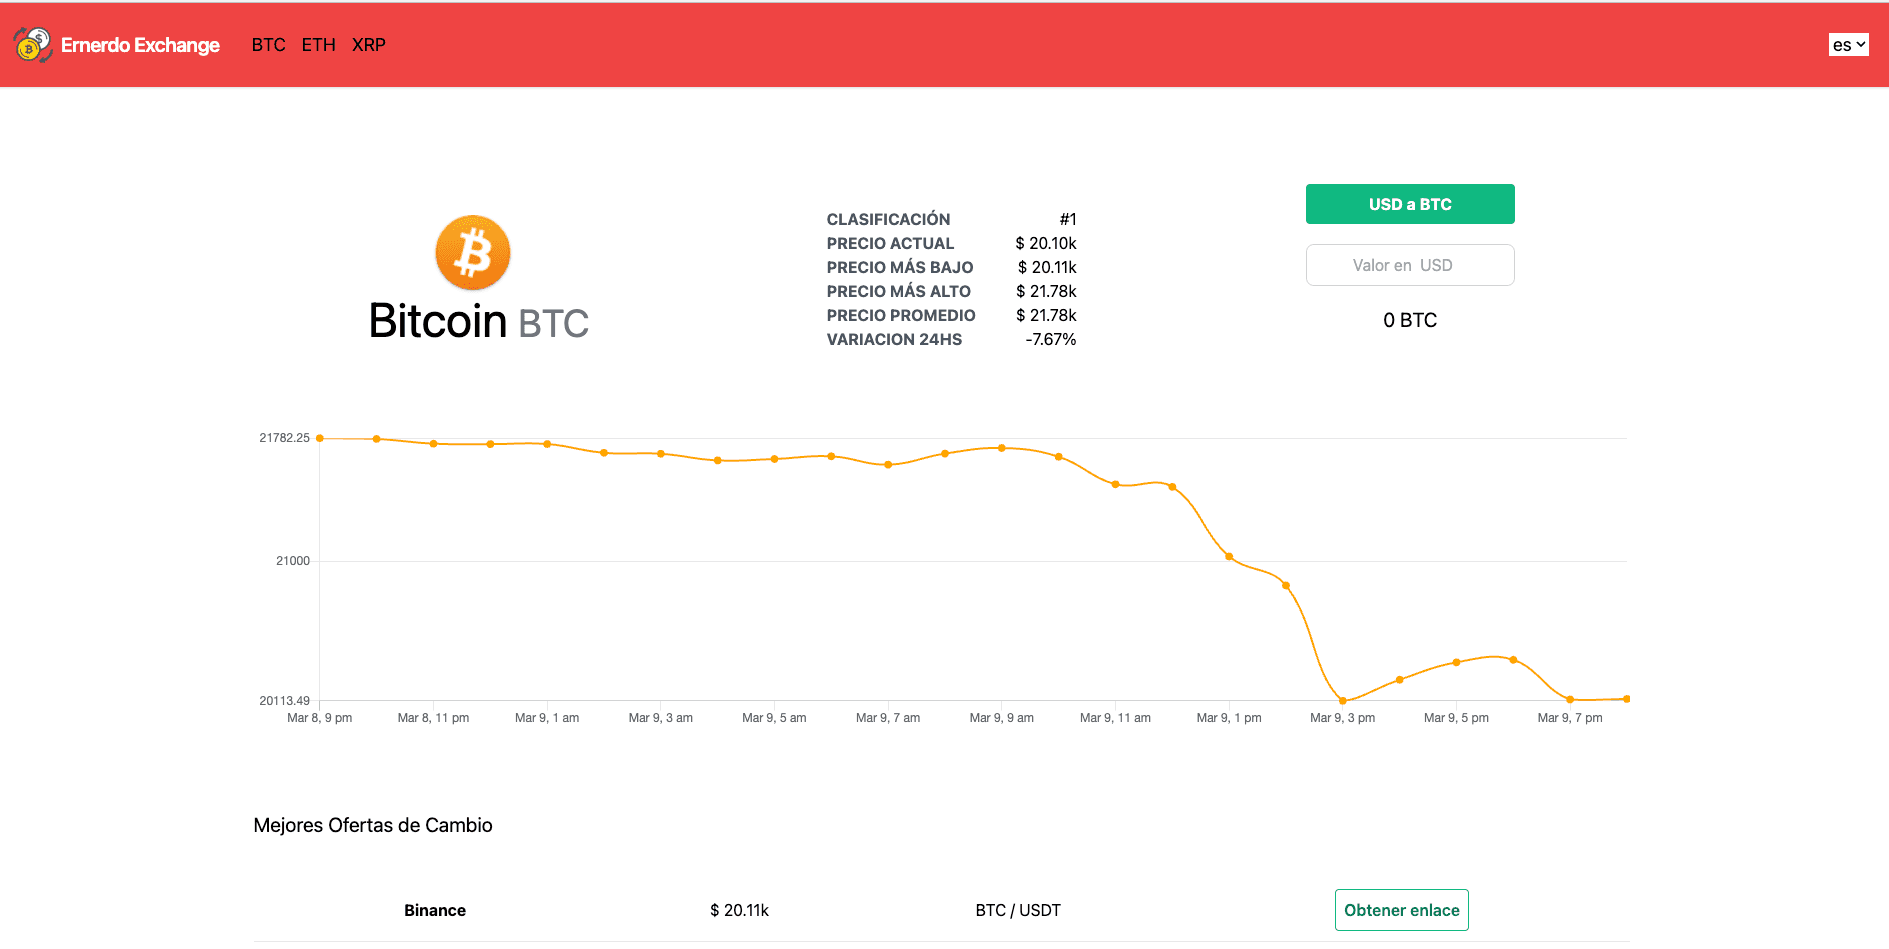Click the PRECIO PROMEDIO label
1889x949 pixels.
[901, 315]
